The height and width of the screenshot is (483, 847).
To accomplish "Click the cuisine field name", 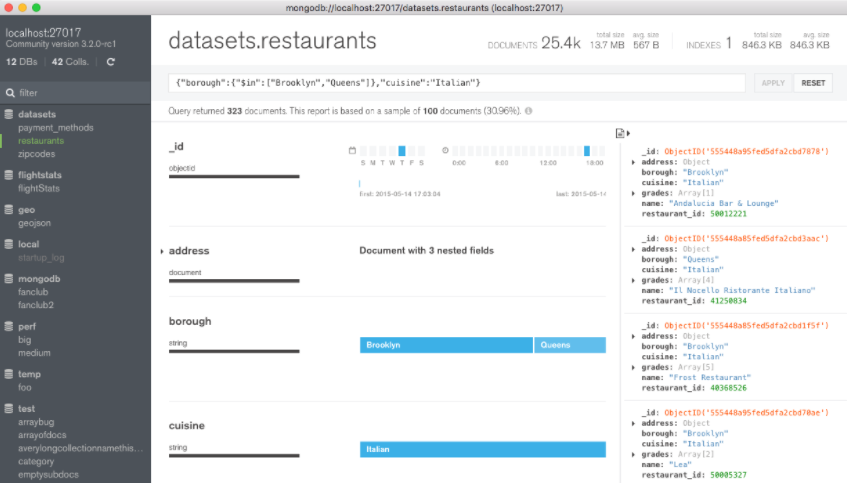I will click(187, 425).
